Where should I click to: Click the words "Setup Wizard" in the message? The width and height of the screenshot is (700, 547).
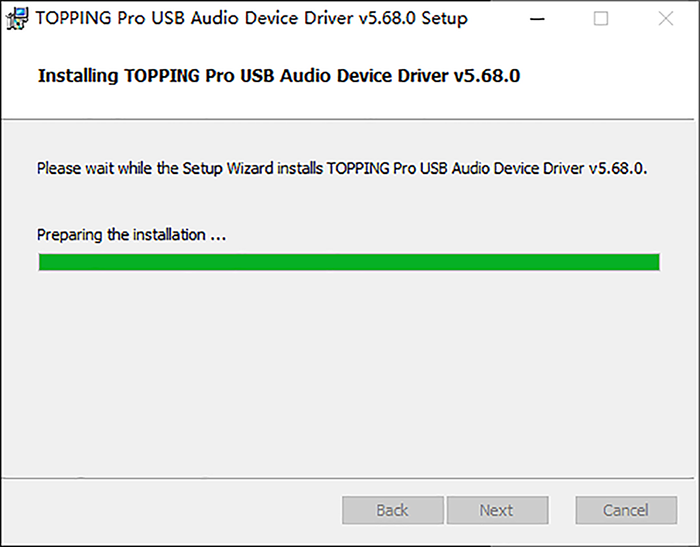(x=228, y=168)
